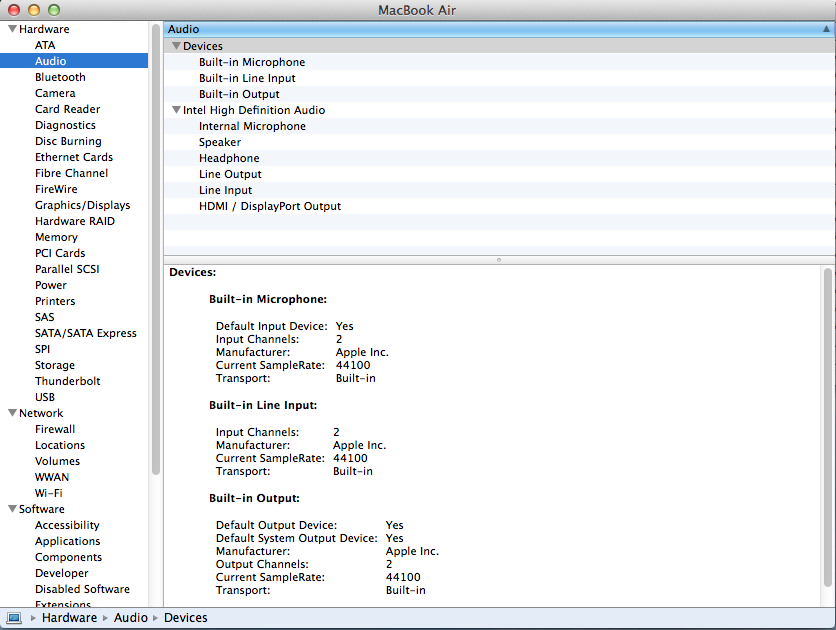Select Built-in Microphone device row

pyautogui.click(x=252, y=62)
